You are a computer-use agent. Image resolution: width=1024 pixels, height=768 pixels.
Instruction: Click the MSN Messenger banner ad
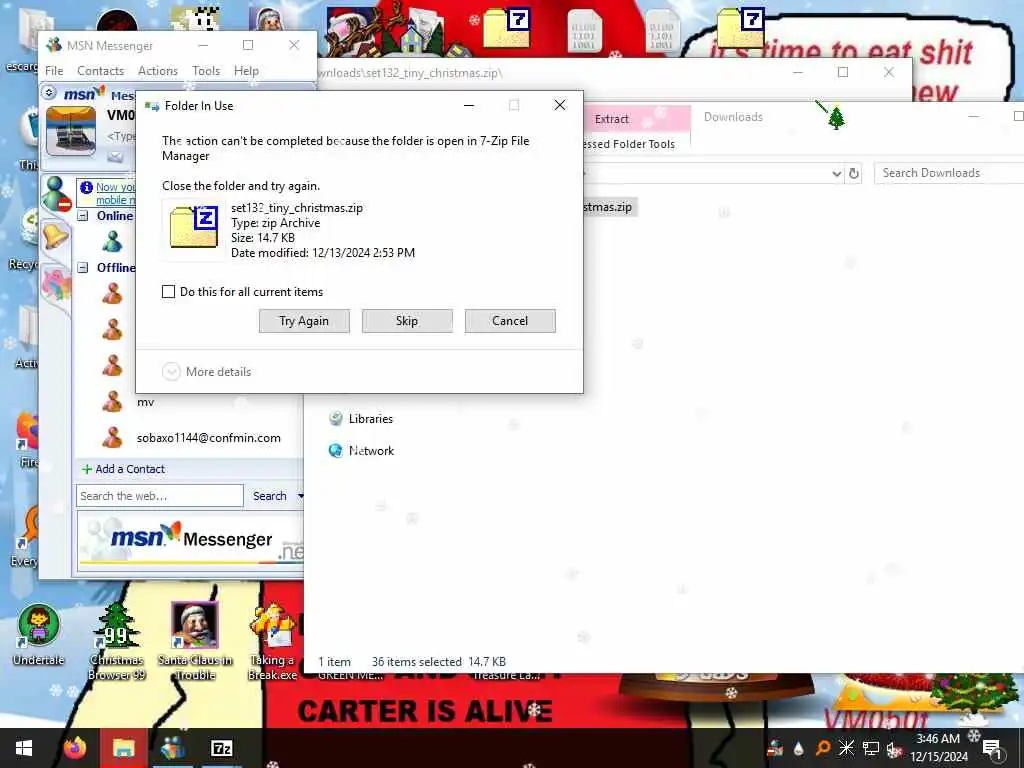[x=191, y=541]
